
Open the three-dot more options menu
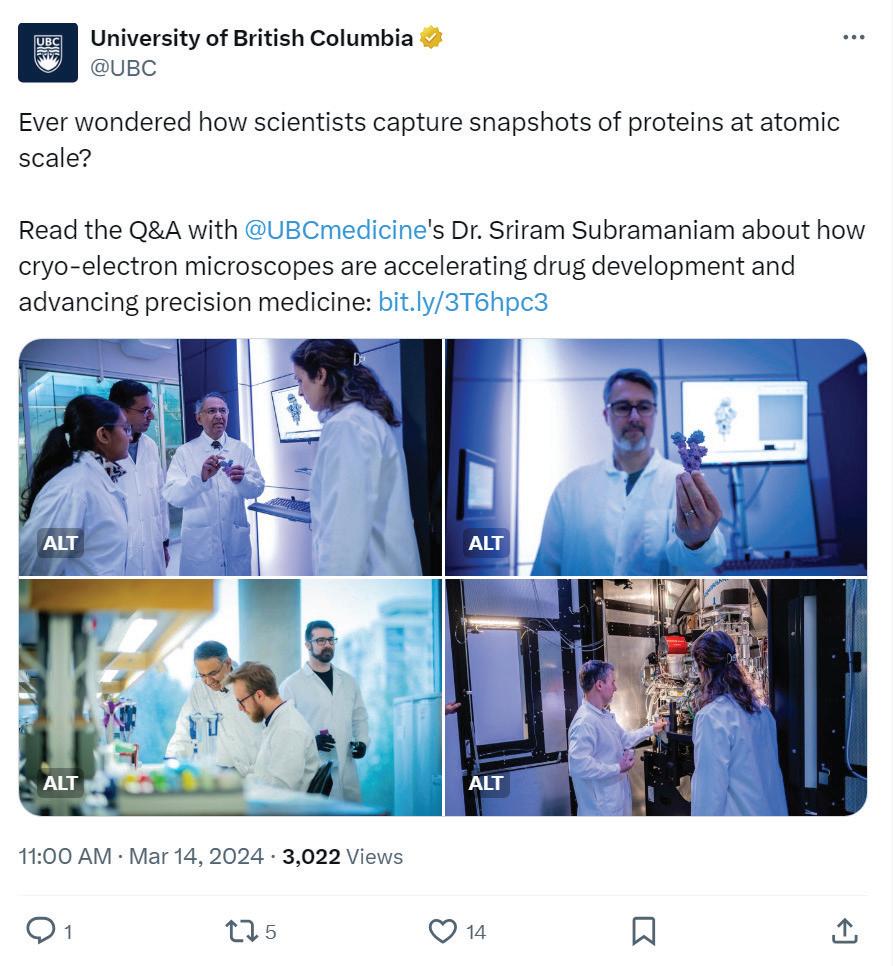[x=854, y=38]
